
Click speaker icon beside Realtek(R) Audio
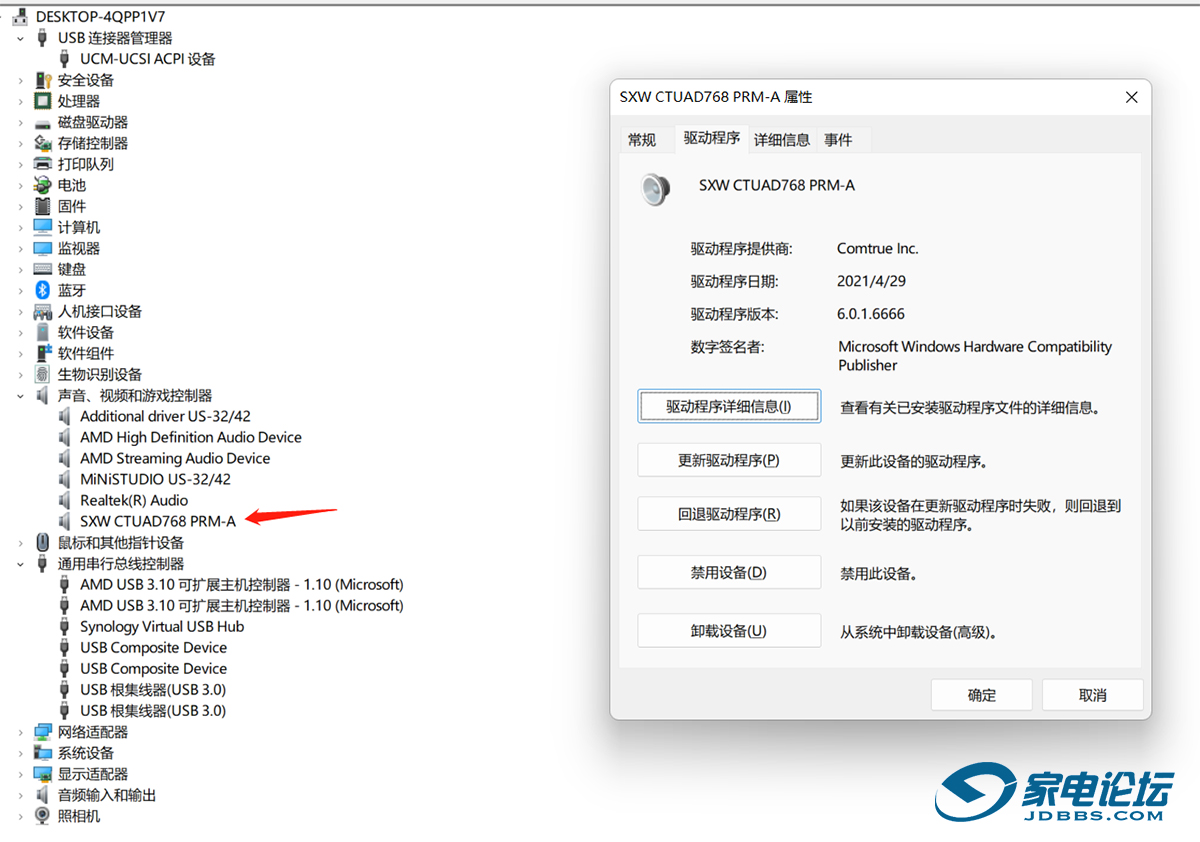(65, 500)
